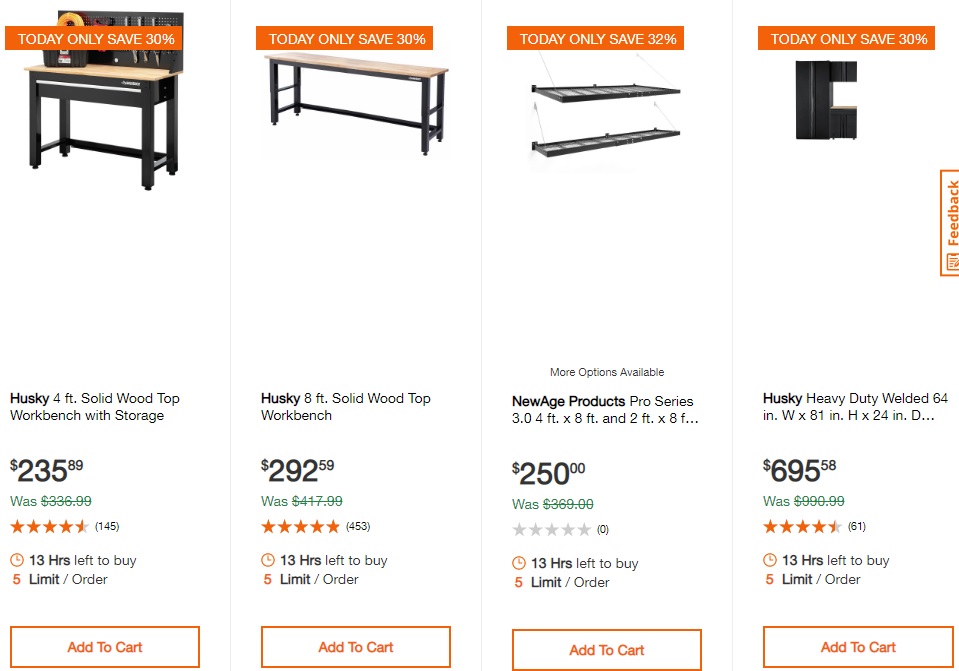
Task: Click star rating of Husky 4 ft. workbench
Action: coord(50,527)
